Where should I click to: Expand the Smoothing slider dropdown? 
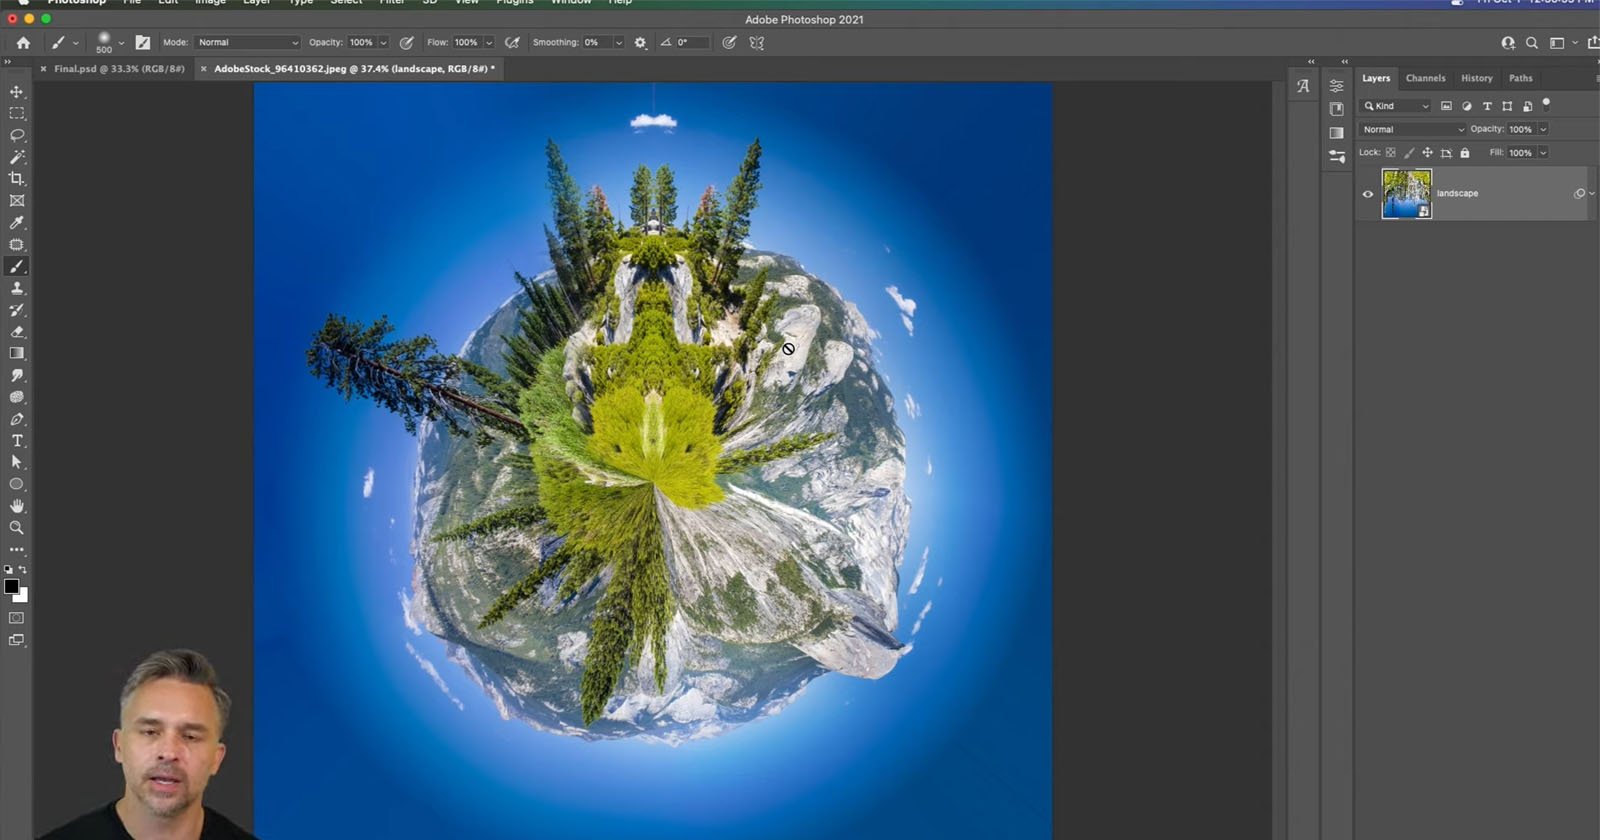[619, 43]
